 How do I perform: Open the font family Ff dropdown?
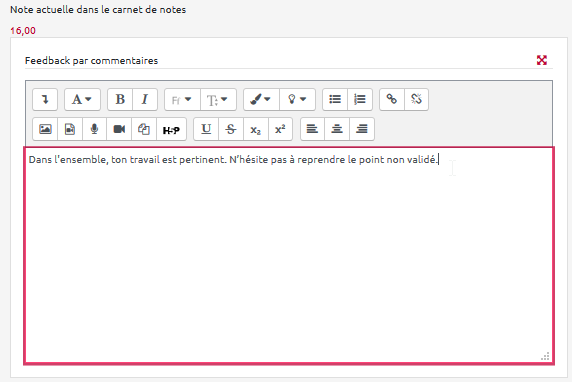pos(182,99)
